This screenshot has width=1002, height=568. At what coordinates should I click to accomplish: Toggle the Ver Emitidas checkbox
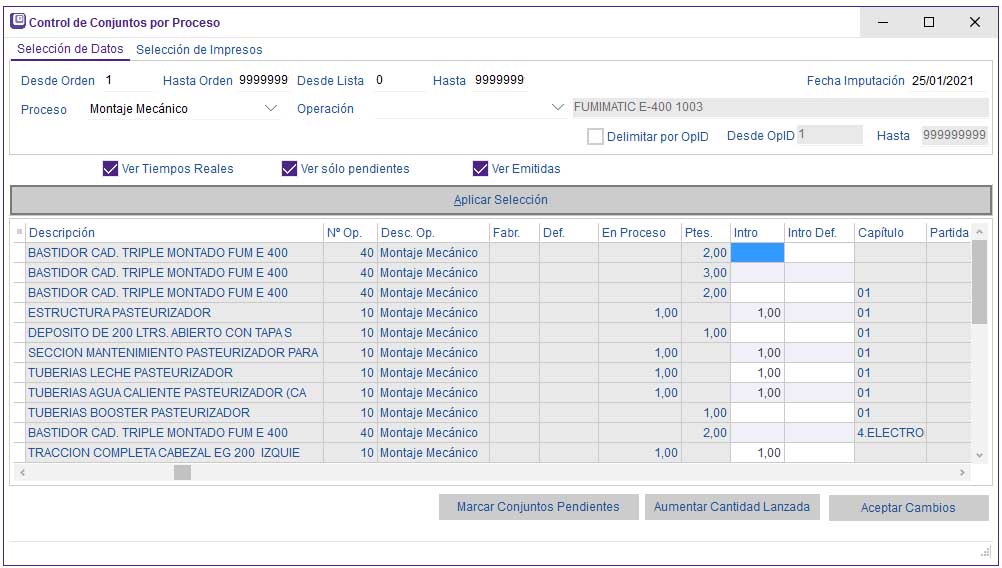pos(481,169)
